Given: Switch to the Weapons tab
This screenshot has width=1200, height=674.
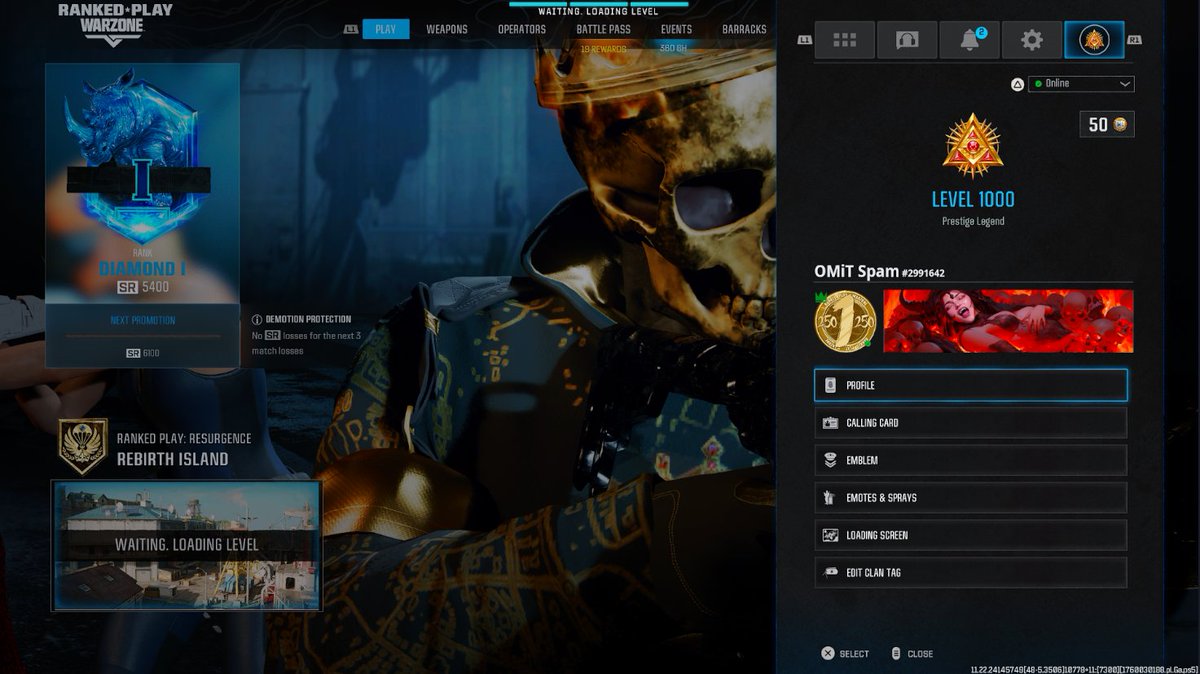Looking at the screenshot, I should click(447, 29).
